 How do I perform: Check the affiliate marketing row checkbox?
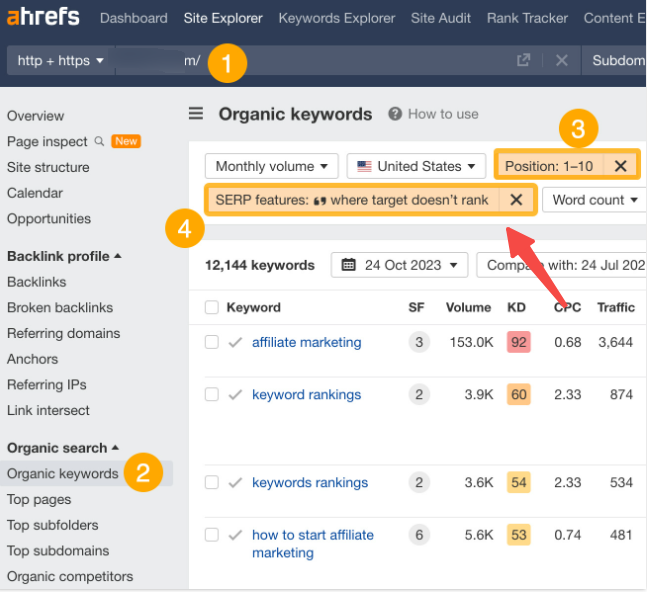point(212,342)
